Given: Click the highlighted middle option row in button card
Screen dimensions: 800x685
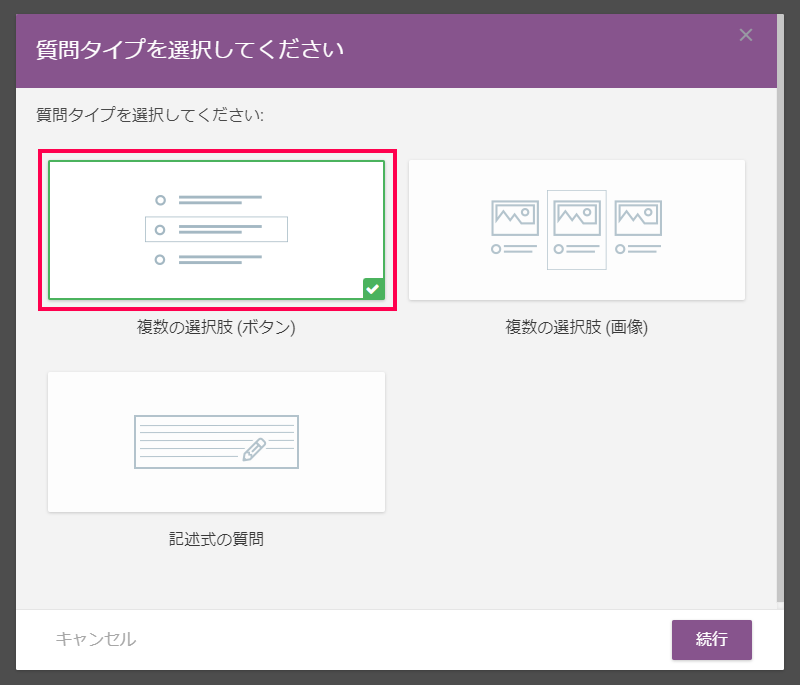Looking at the screenshot, I should point(216,230).
